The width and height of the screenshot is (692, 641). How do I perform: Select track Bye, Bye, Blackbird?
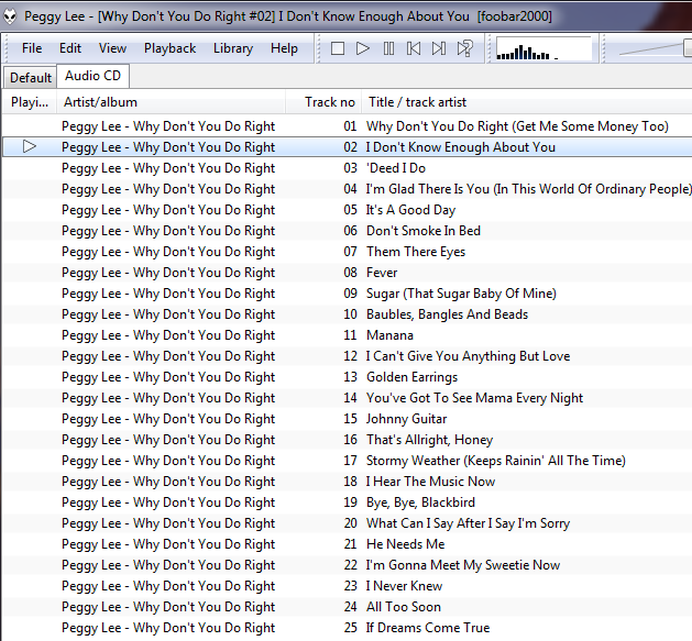(347, 502)
